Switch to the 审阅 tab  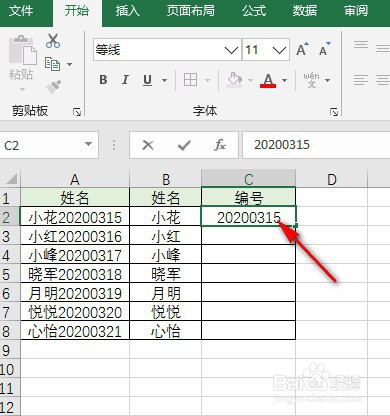(356, 11)
